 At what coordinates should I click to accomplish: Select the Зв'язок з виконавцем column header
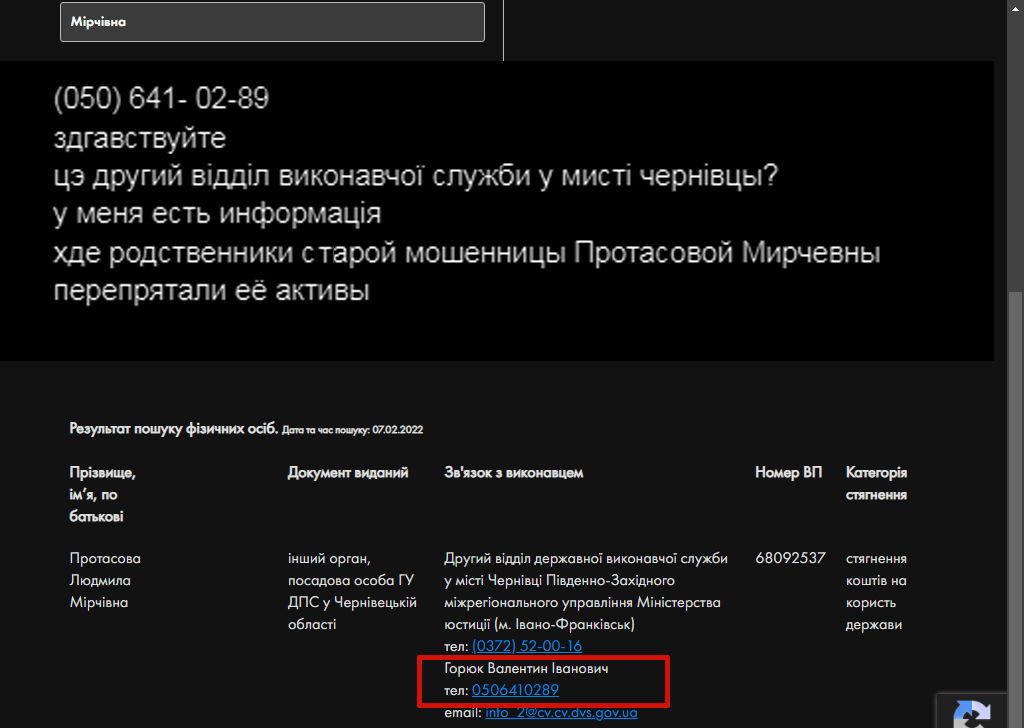(513, 473)
